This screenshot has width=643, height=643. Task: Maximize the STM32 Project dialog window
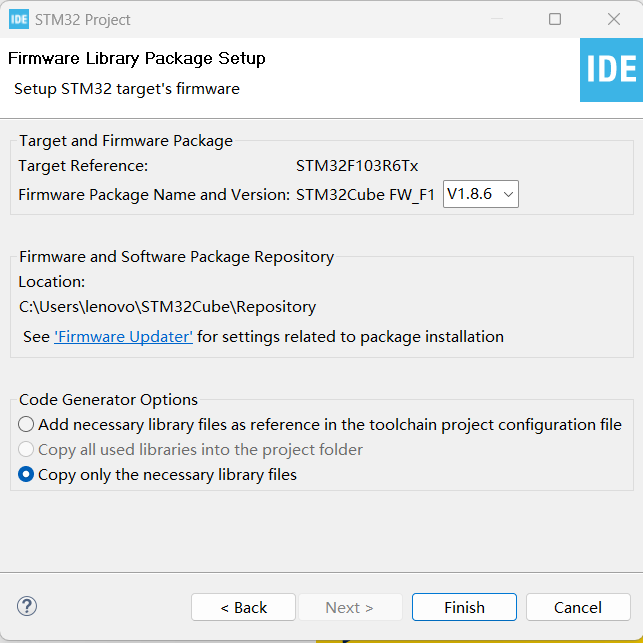(555, 19)
